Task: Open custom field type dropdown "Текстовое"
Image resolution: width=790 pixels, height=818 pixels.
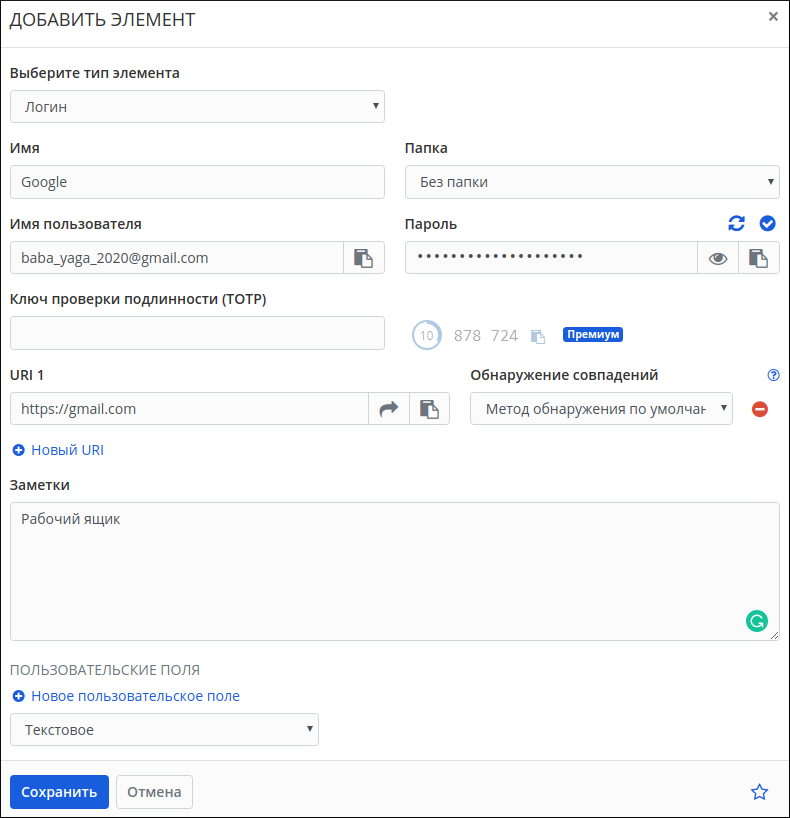Action: (164, 730)
